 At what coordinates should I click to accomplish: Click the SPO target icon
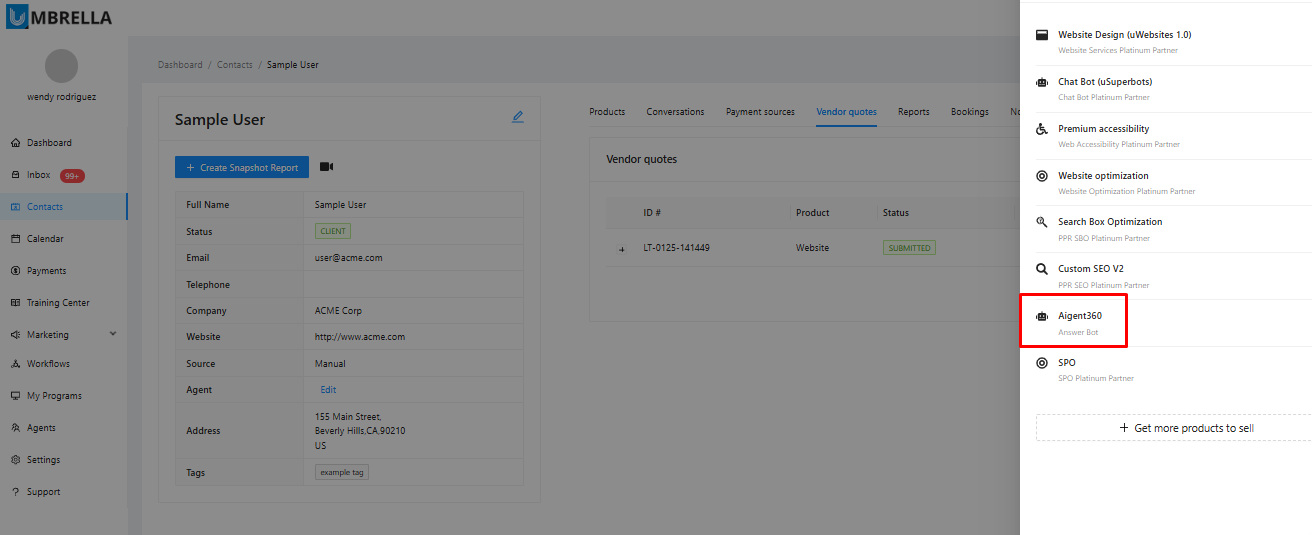pyautogui.click(x=1041, y=363)
